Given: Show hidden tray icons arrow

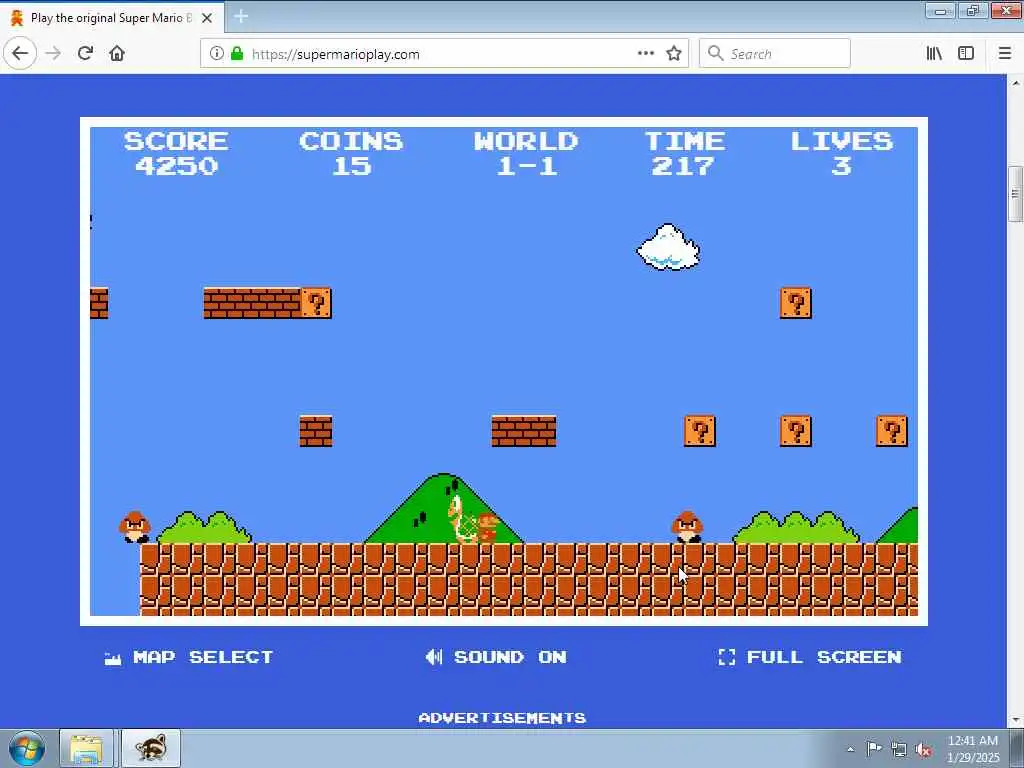Looking at the screenshot, I should coord(850,749).
